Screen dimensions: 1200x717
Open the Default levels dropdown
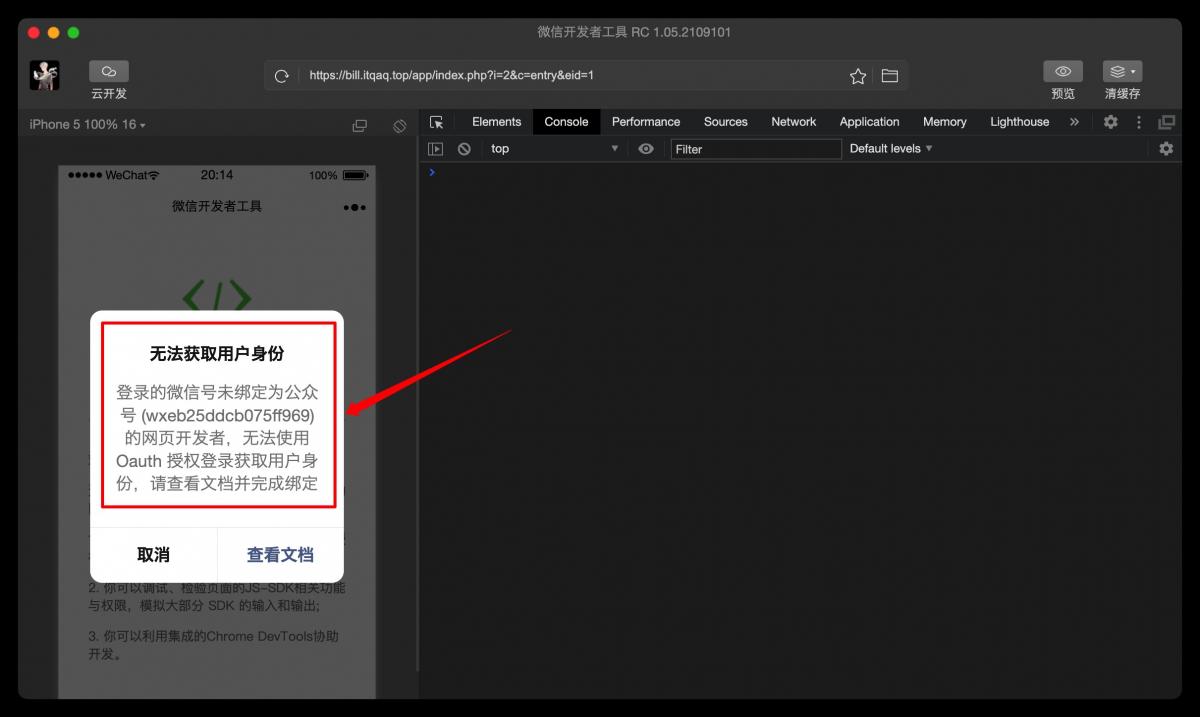tap(891, 149)
